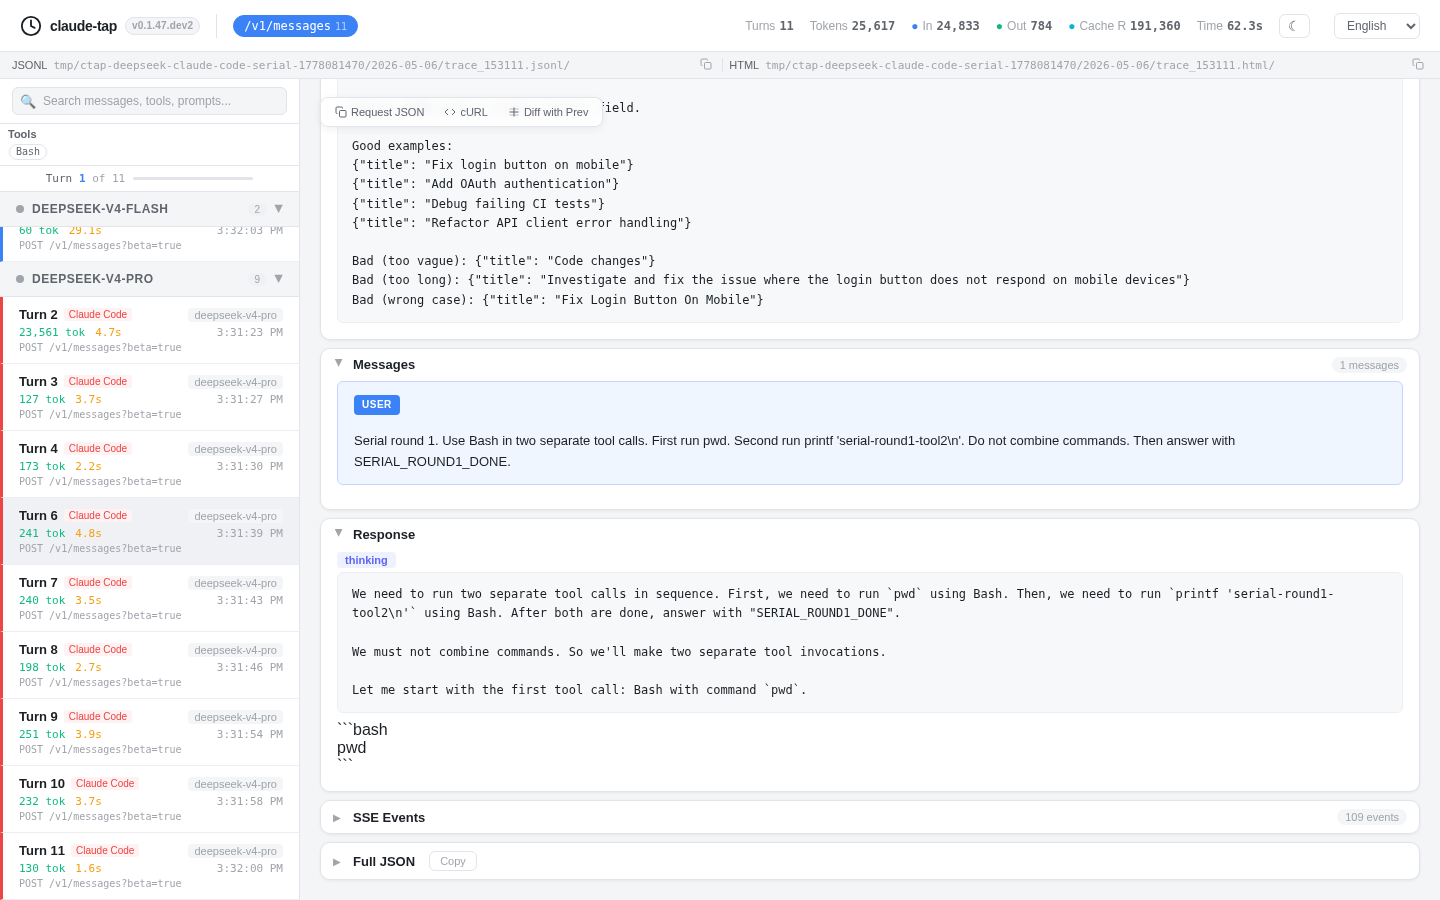Select Turn 4 in the sidebar

[x=150, y=464]
